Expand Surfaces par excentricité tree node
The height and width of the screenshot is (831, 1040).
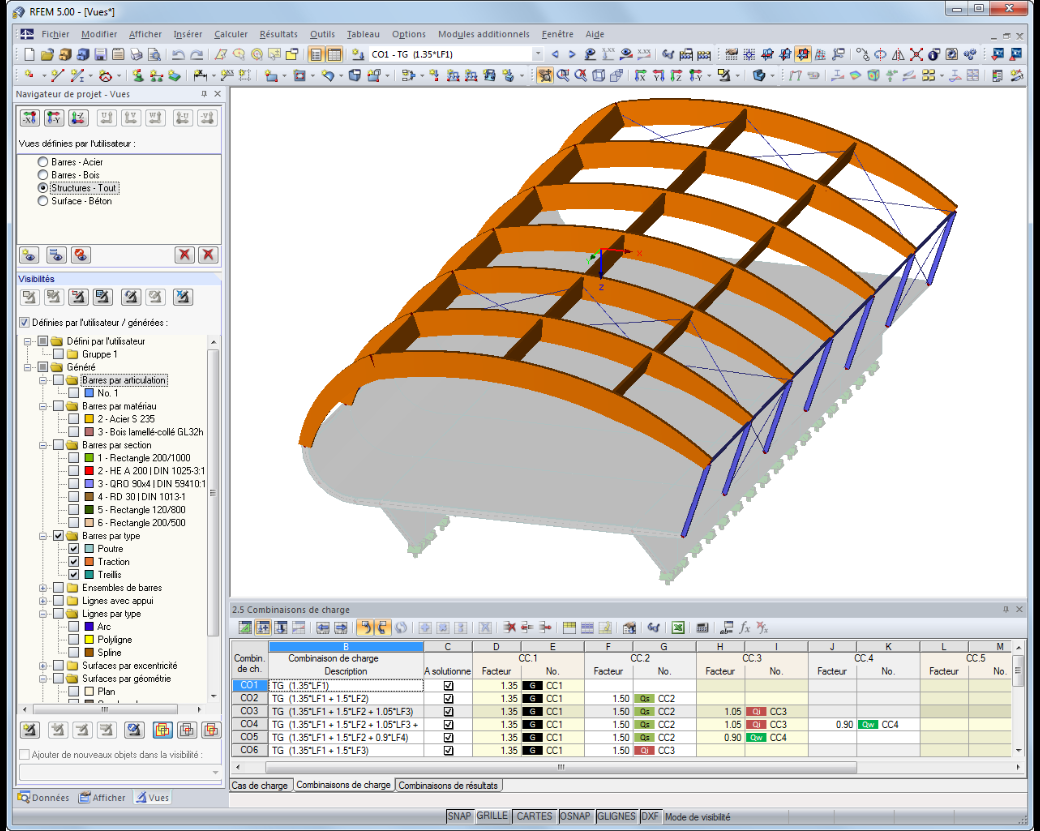[x=43, y=666]
